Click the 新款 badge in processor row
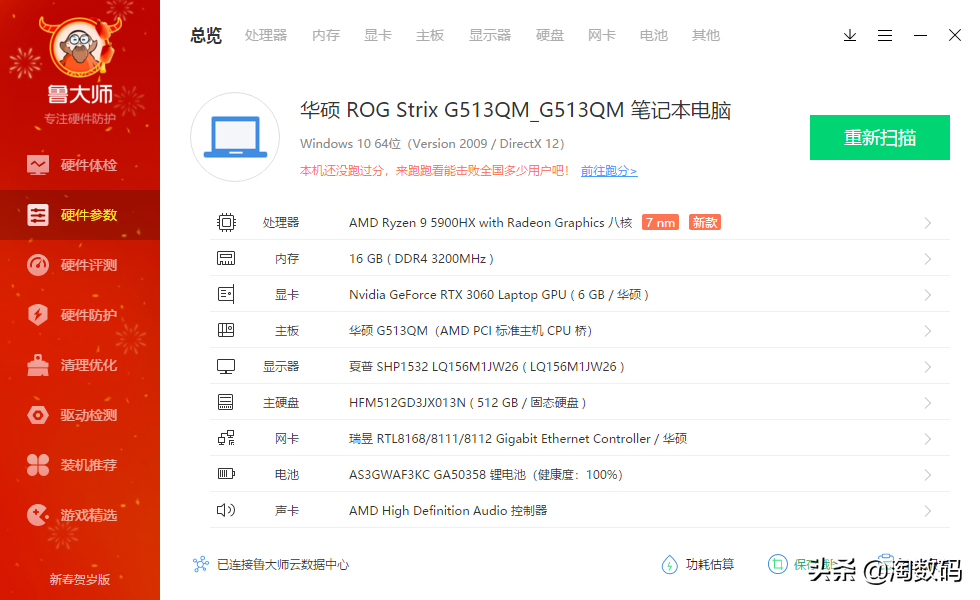Viewport: 980px width, 600px height. [705, 222]
